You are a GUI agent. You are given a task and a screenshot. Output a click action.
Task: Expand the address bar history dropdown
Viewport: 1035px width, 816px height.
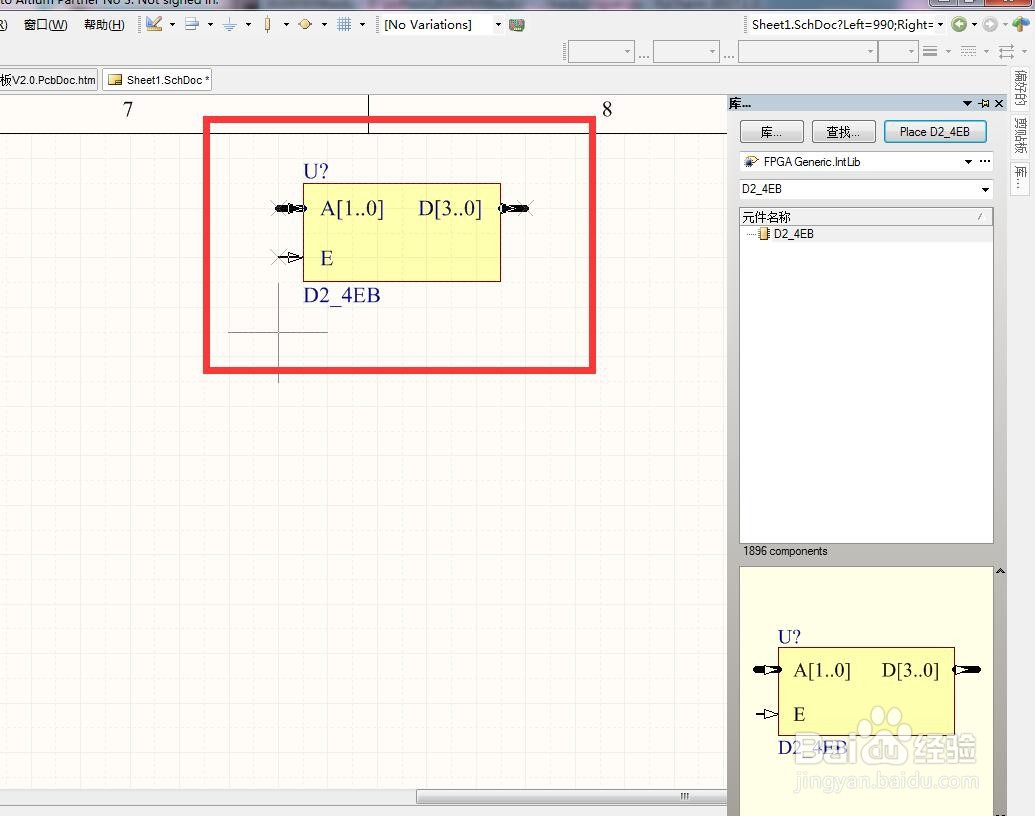coord(941,24)
